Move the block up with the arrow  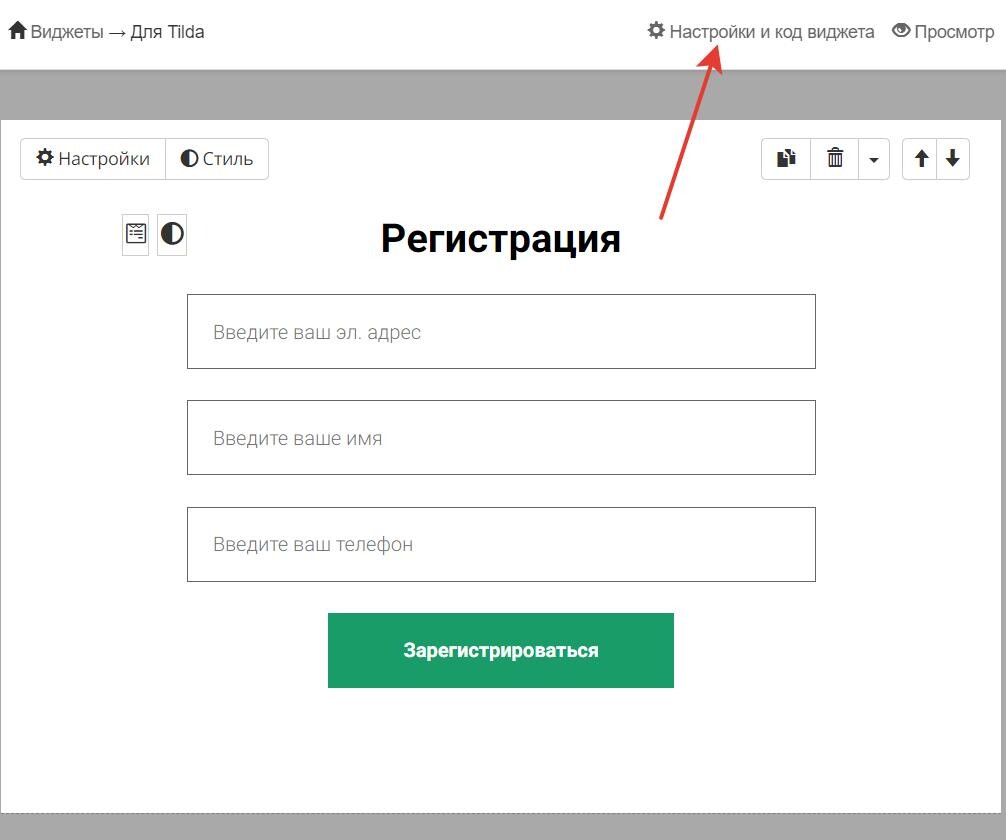tap(920, 159)
